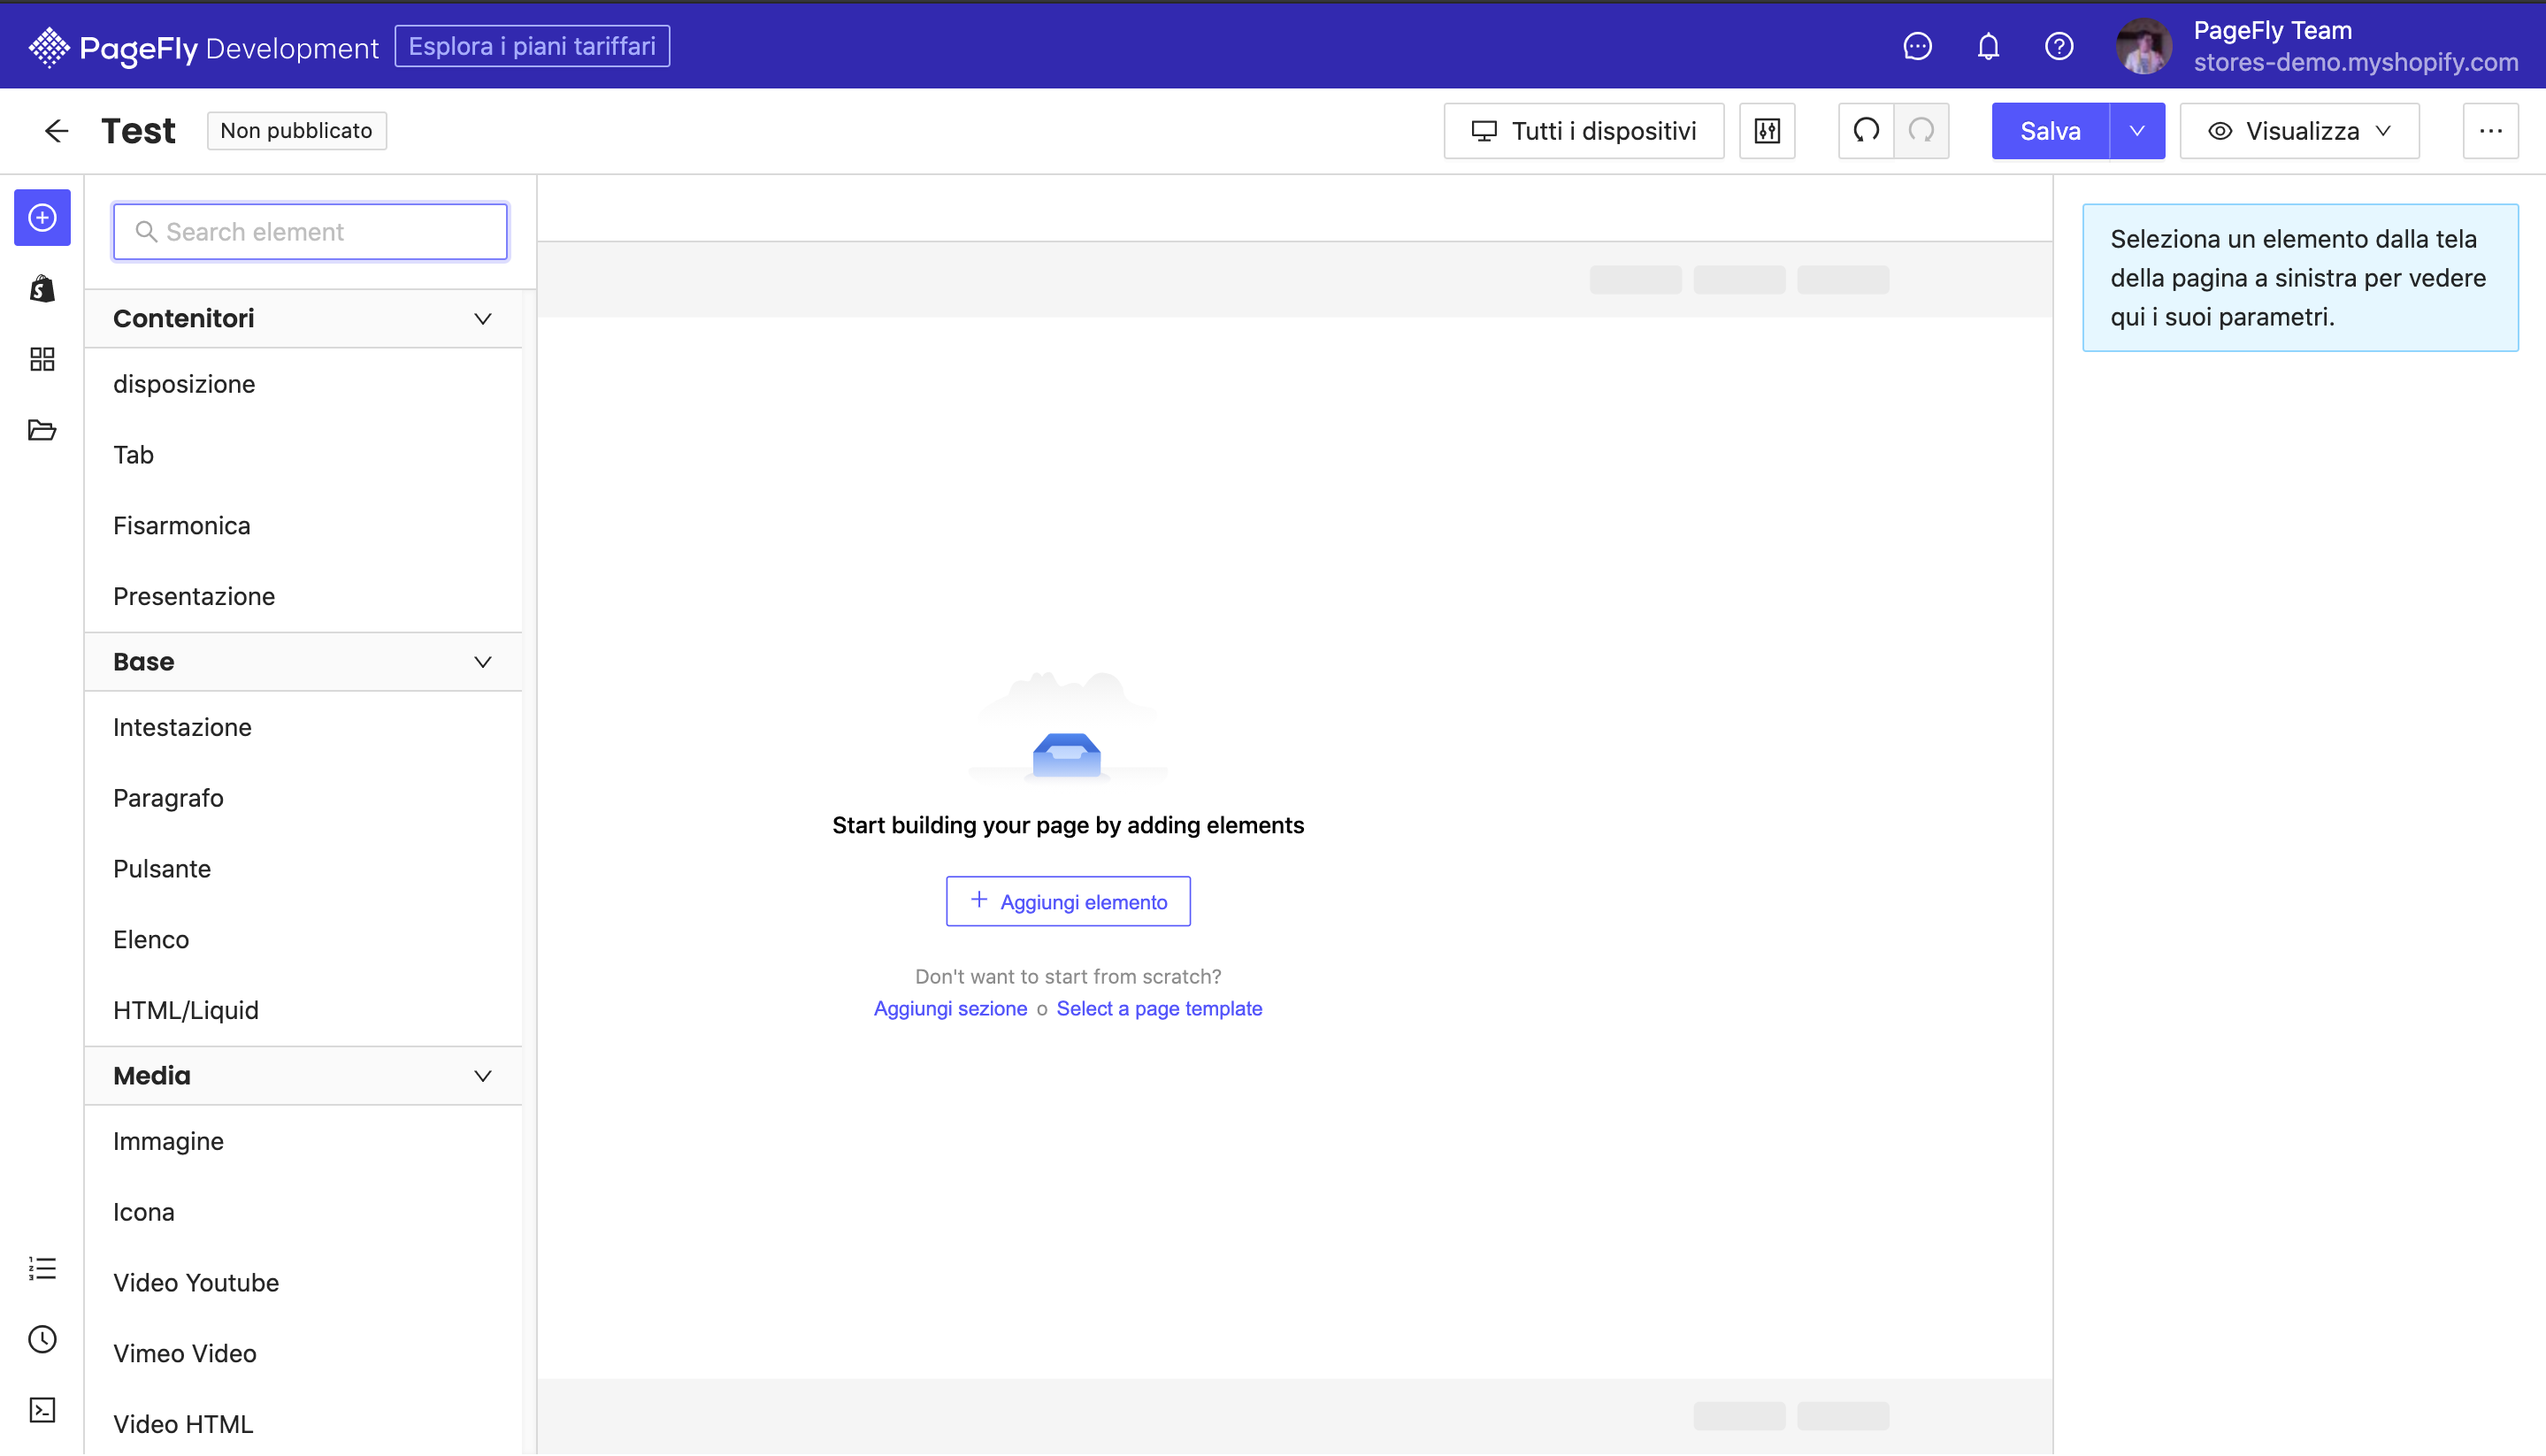Collapse the Media section chevron
This screenshot has width=2546, height=1456.
point(483,1076)
